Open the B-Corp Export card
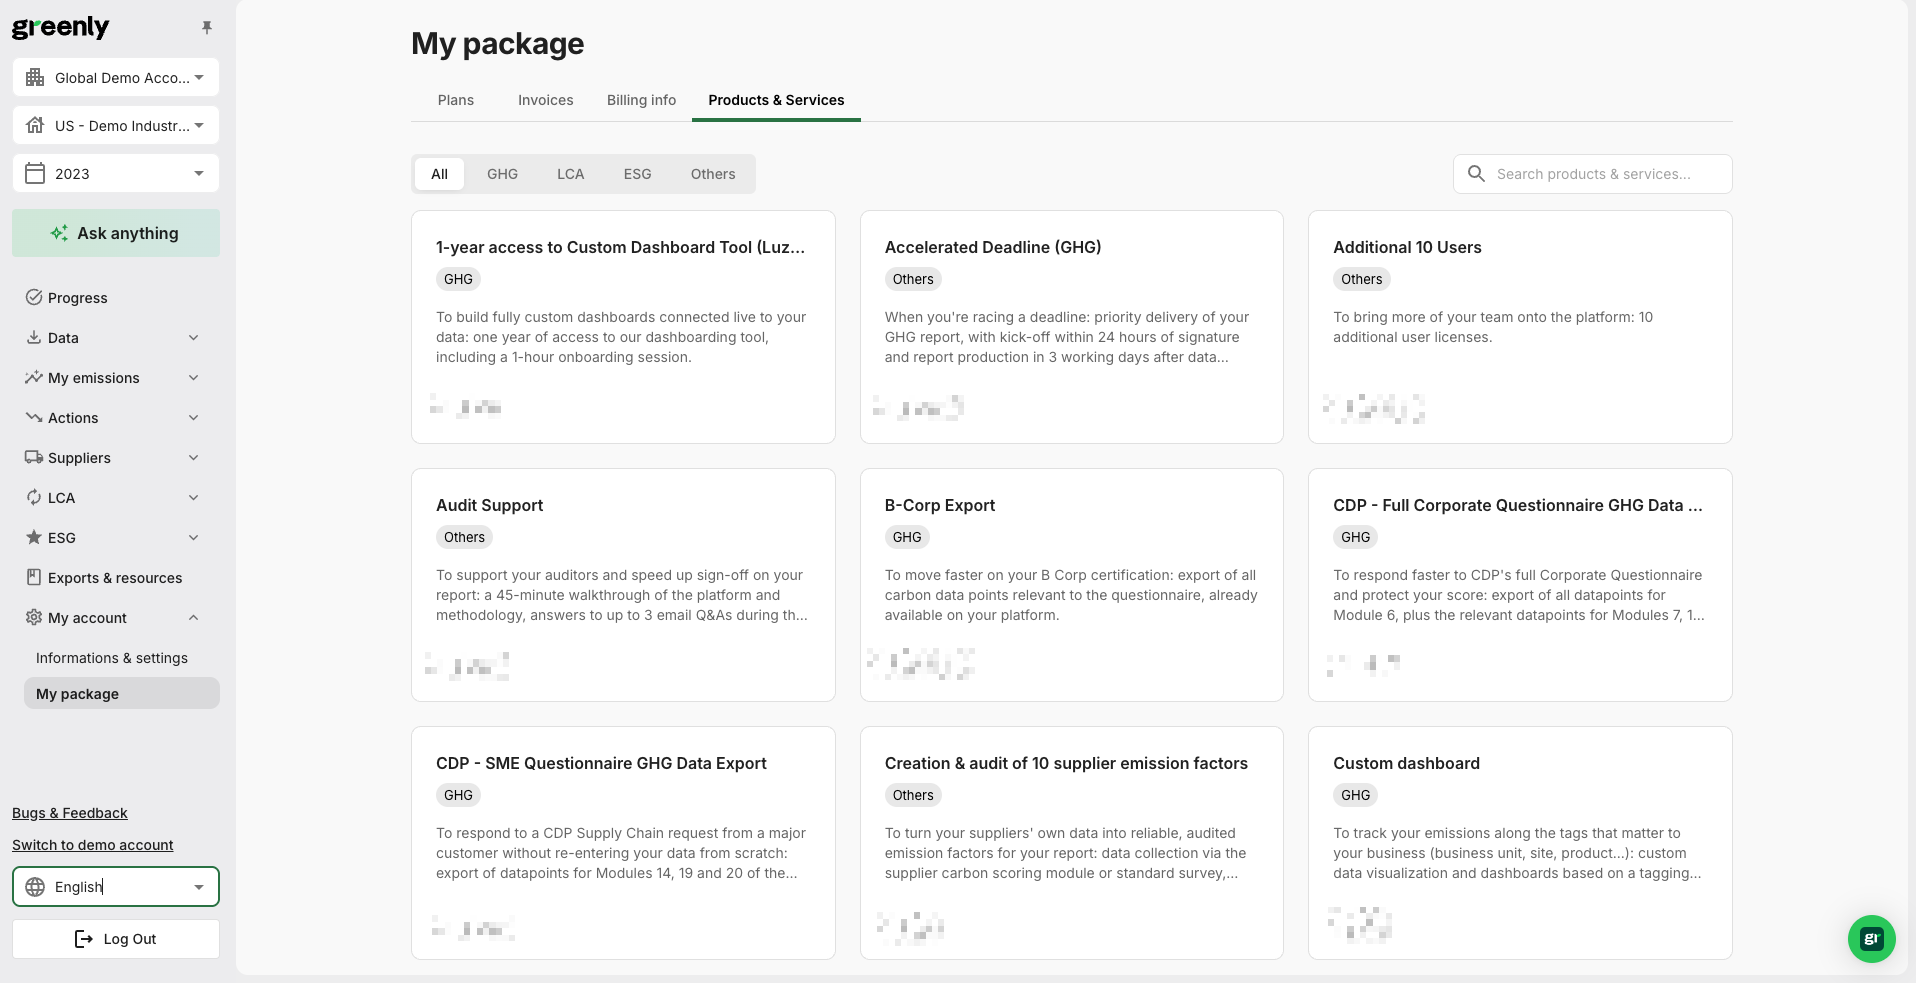1916x983 pixels. (1072, 585)
